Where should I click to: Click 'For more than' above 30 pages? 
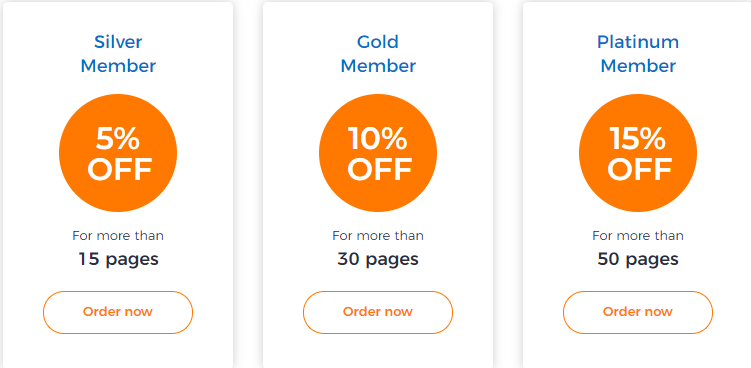coord(378,236)
